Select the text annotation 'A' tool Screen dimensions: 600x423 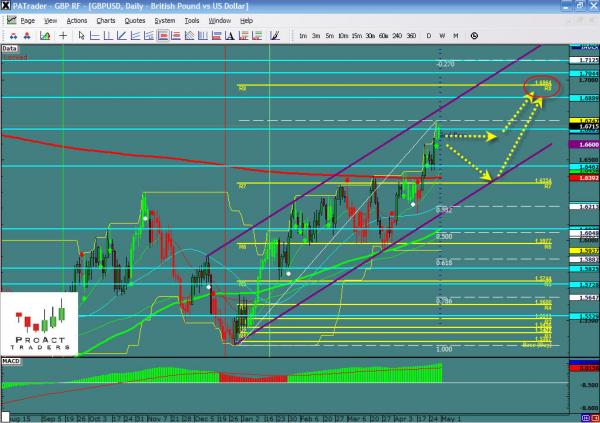click(x=229, y=35)
